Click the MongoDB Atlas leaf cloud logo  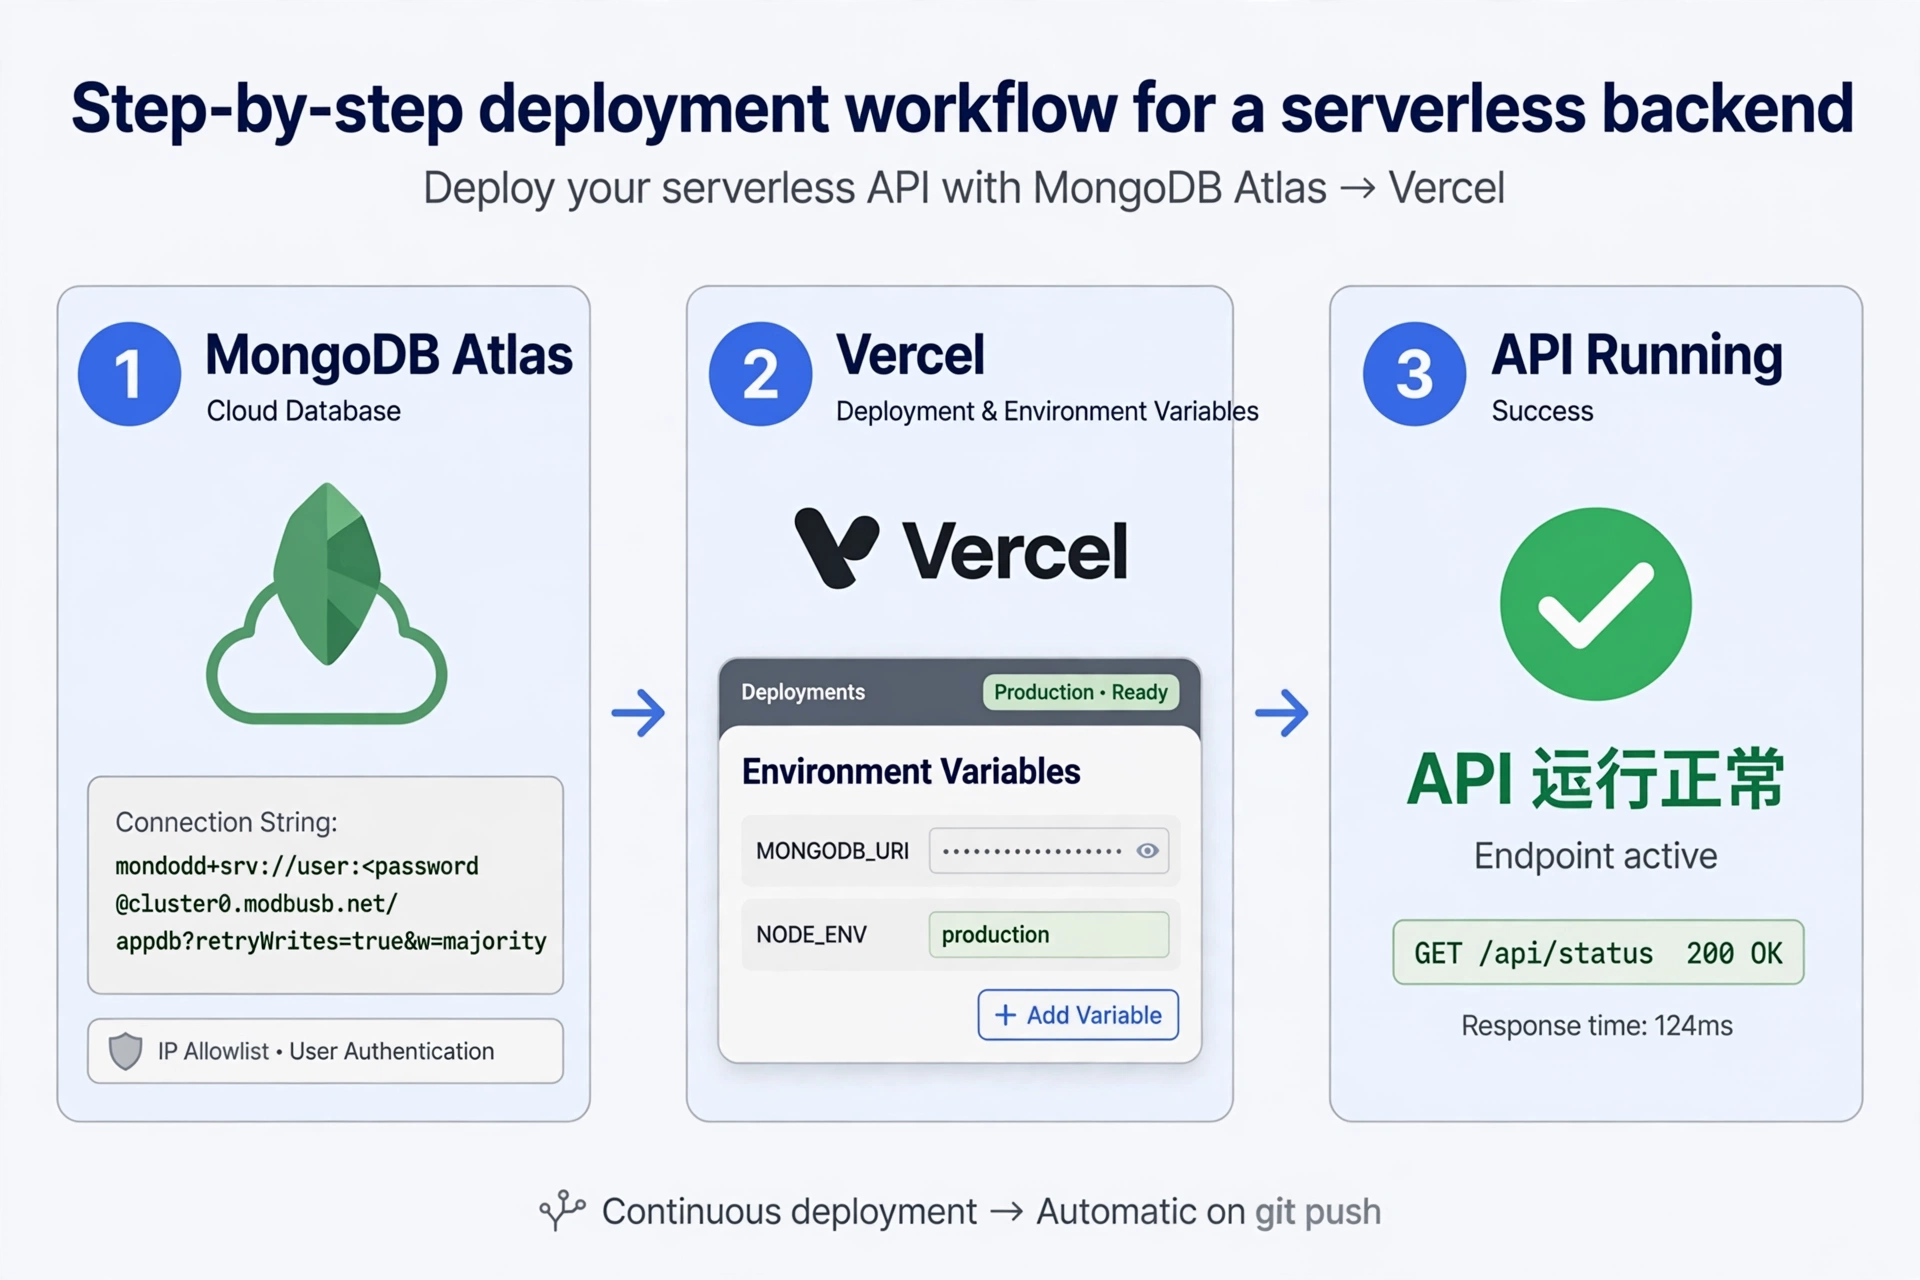[x=326, y=603]
